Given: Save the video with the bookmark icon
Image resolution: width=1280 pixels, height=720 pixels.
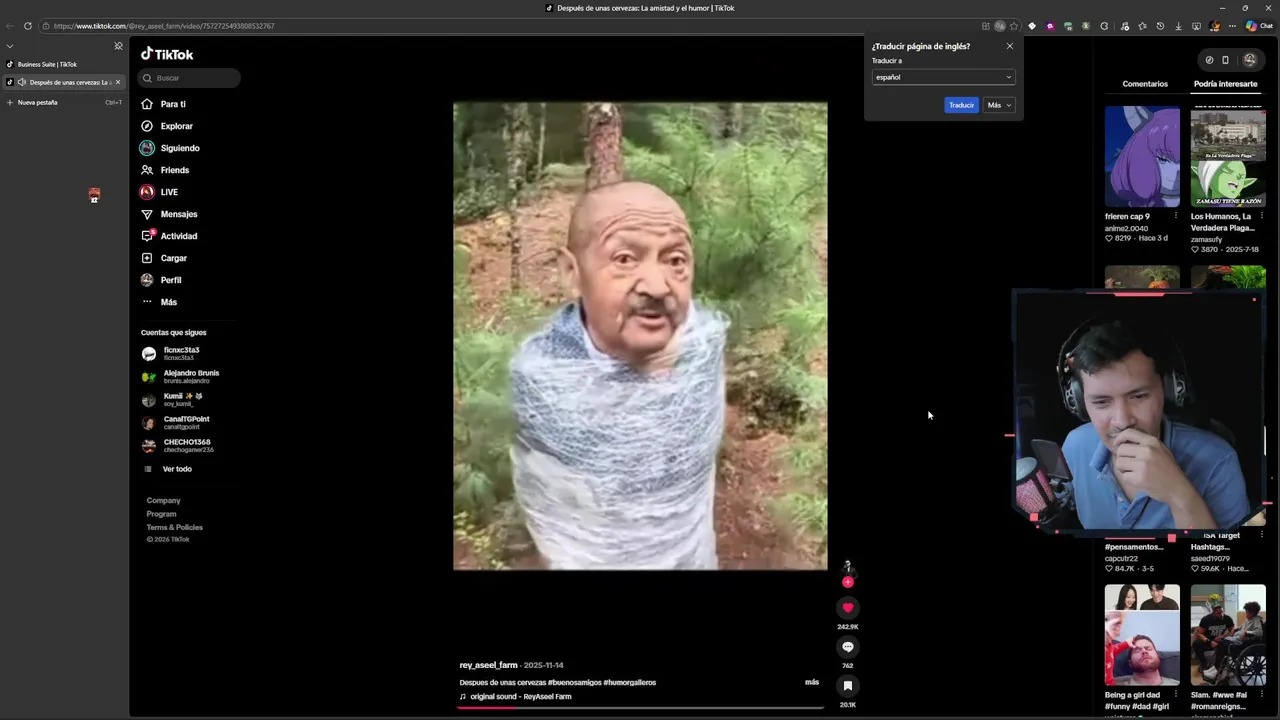Looking at the screenshot, I should 847,686.
